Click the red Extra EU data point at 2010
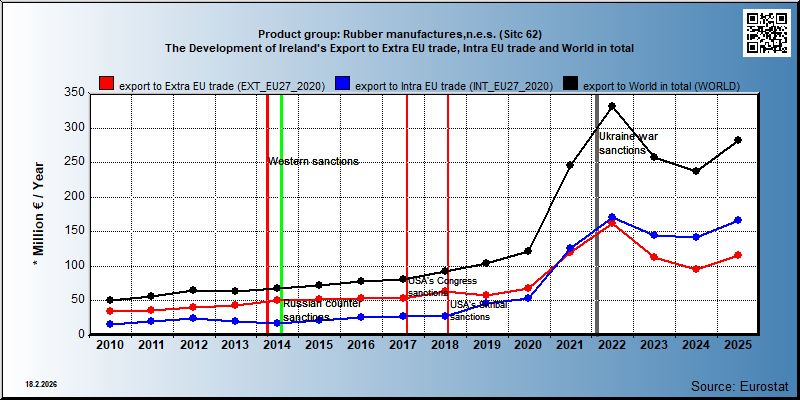This screenshot has height=400, width=800. click(x=110, y=311)
